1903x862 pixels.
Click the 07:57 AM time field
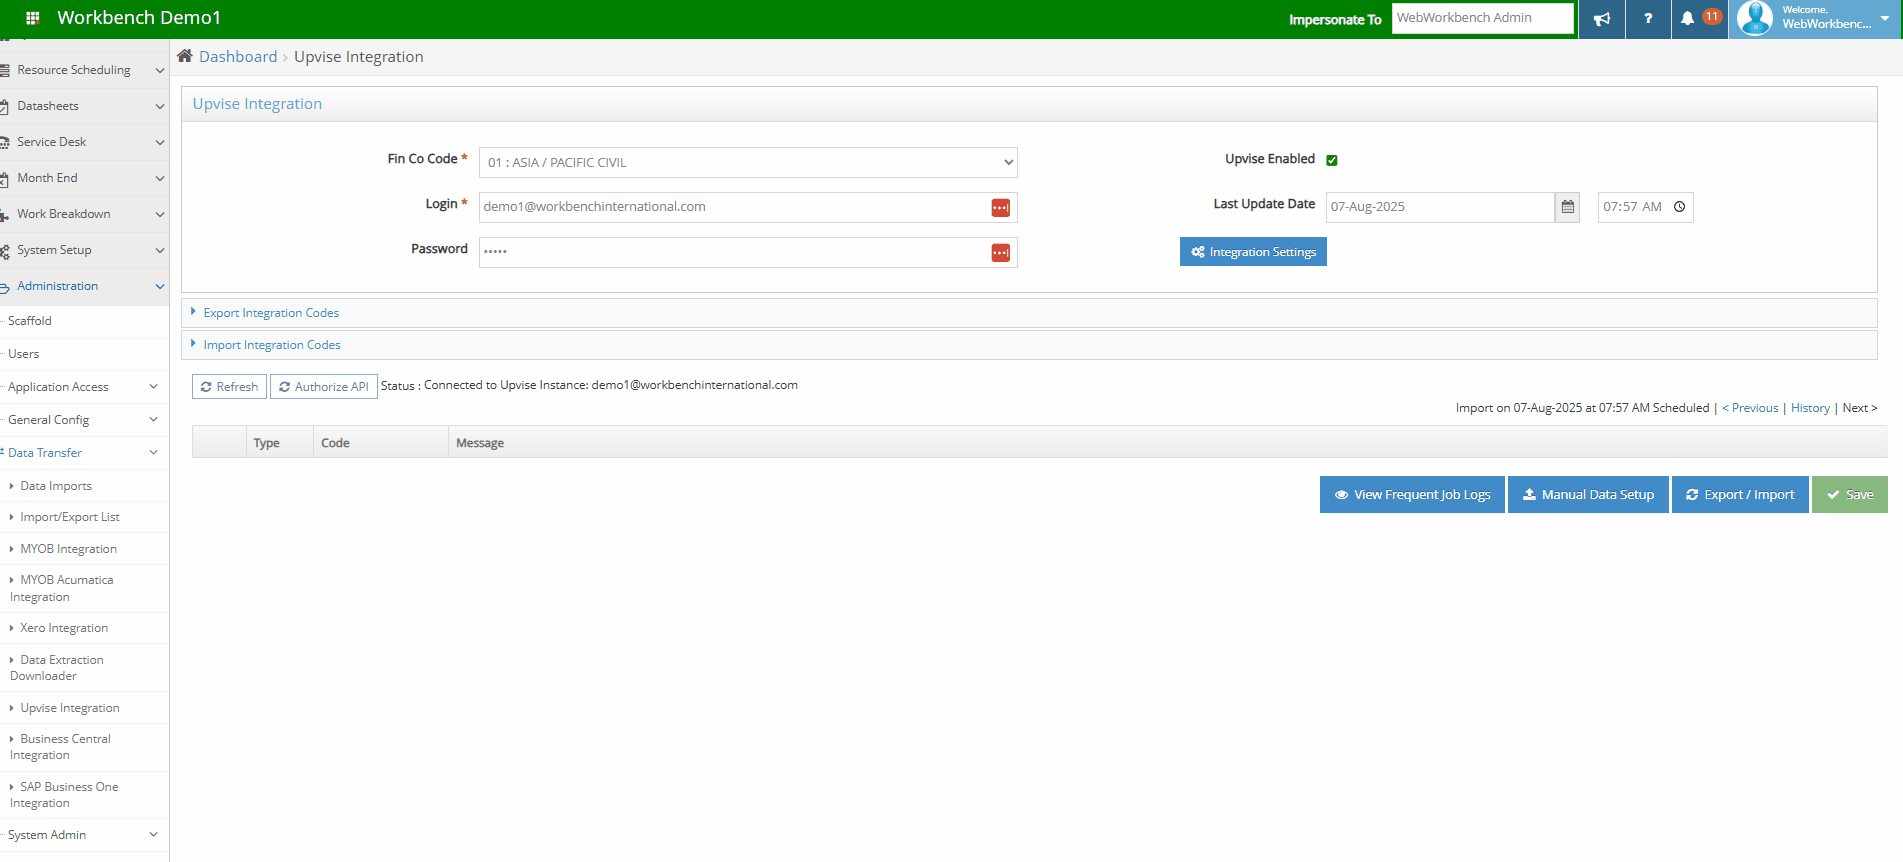(x=1645, y=207)
